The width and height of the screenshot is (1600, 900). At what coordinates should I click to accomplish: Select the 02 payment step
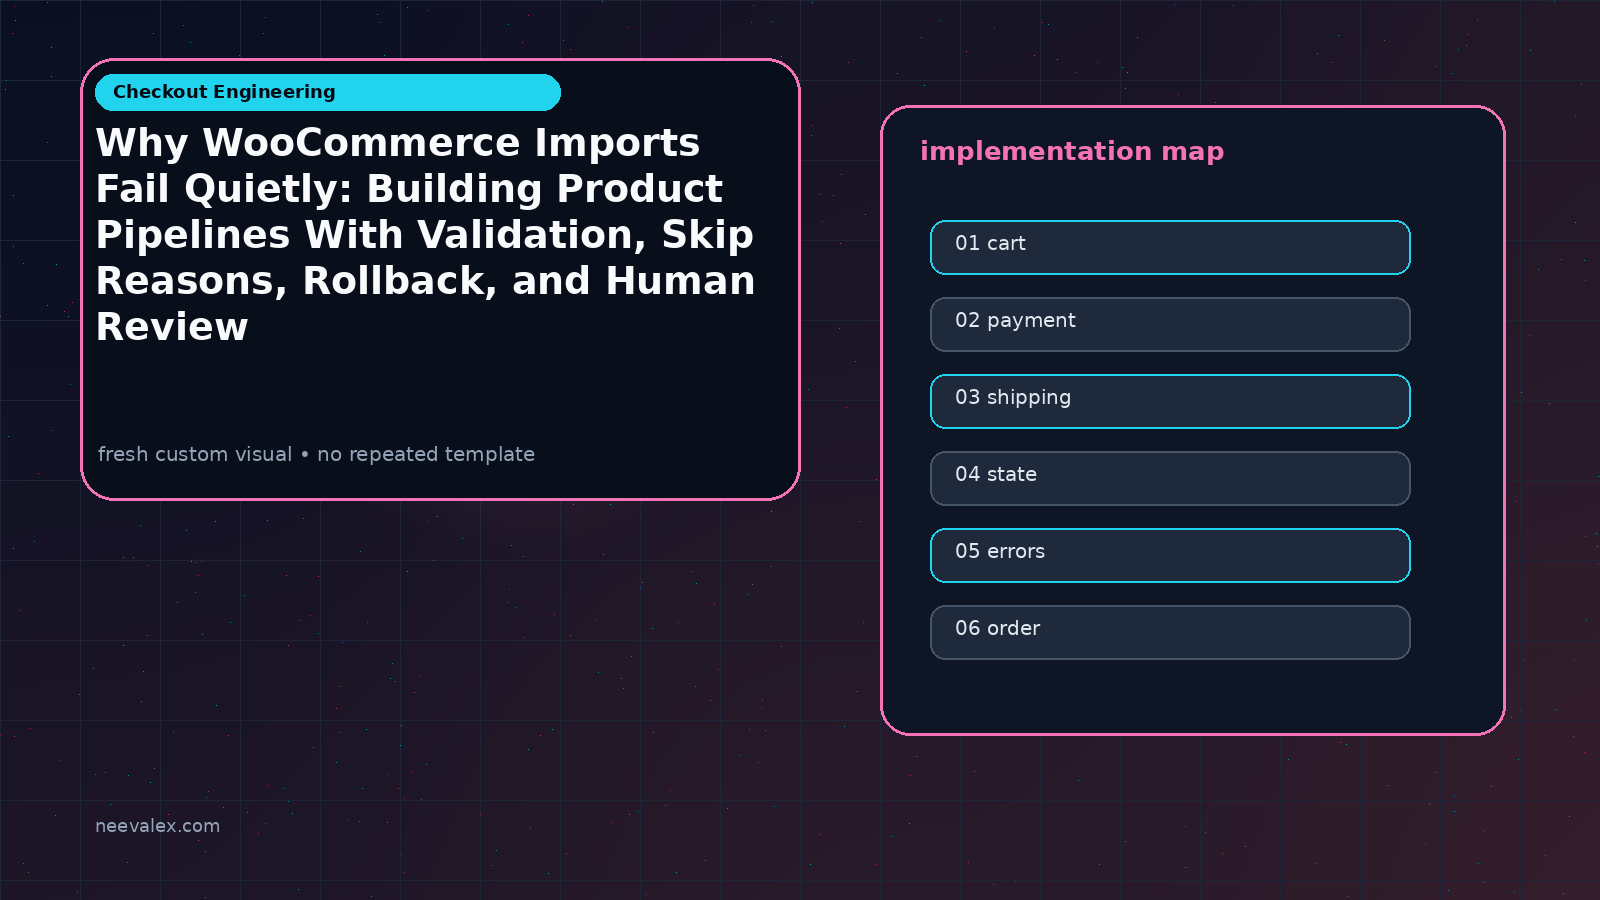click(x=1170, y=324)
